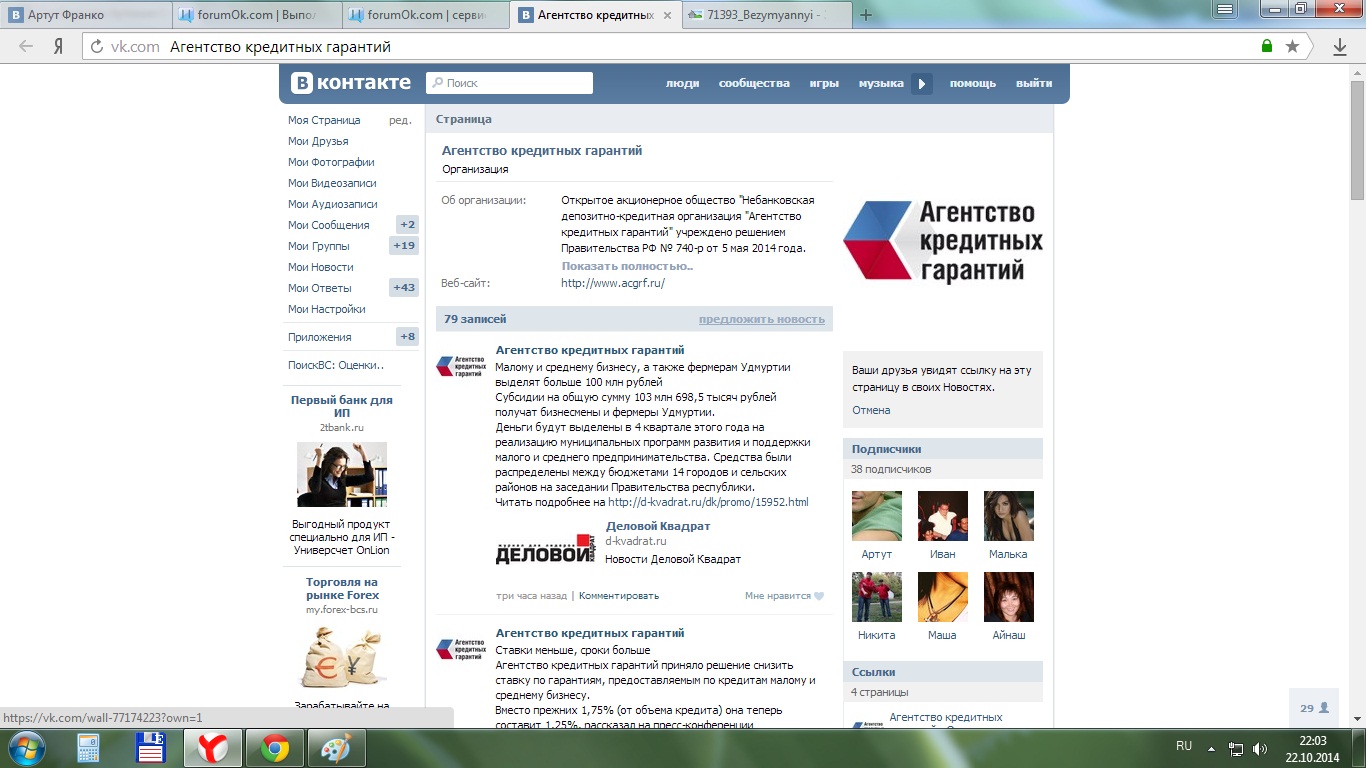
Task: Click the VK search field "Поиск"
Action: click(510, 83)
